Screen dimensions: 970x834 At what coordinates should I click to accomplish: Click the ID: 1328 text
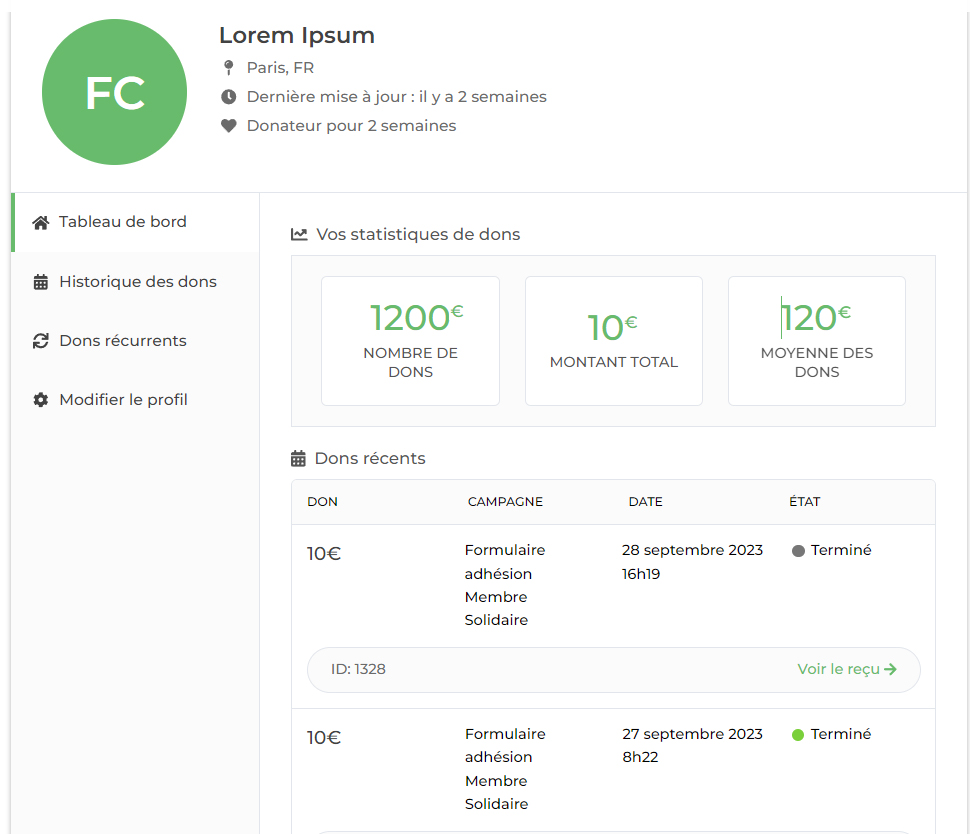pos(358,669)
